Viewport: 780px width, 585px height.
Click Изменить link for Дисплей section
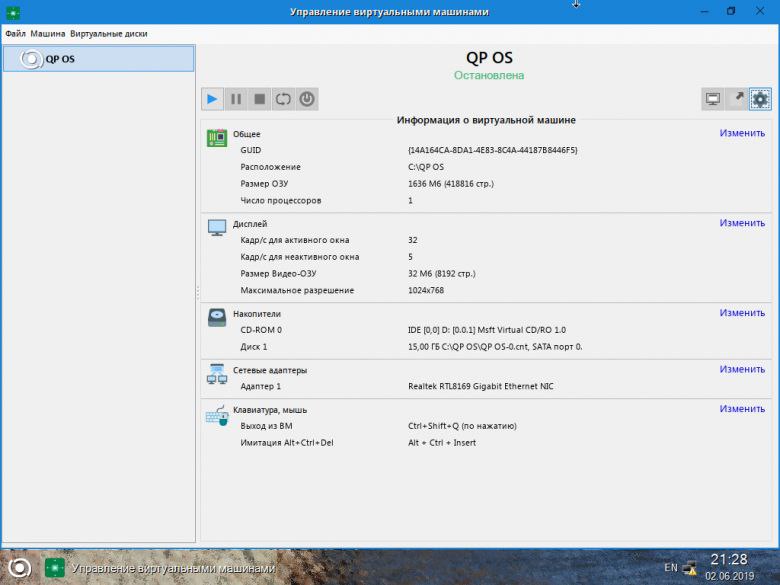pos(742,223)
